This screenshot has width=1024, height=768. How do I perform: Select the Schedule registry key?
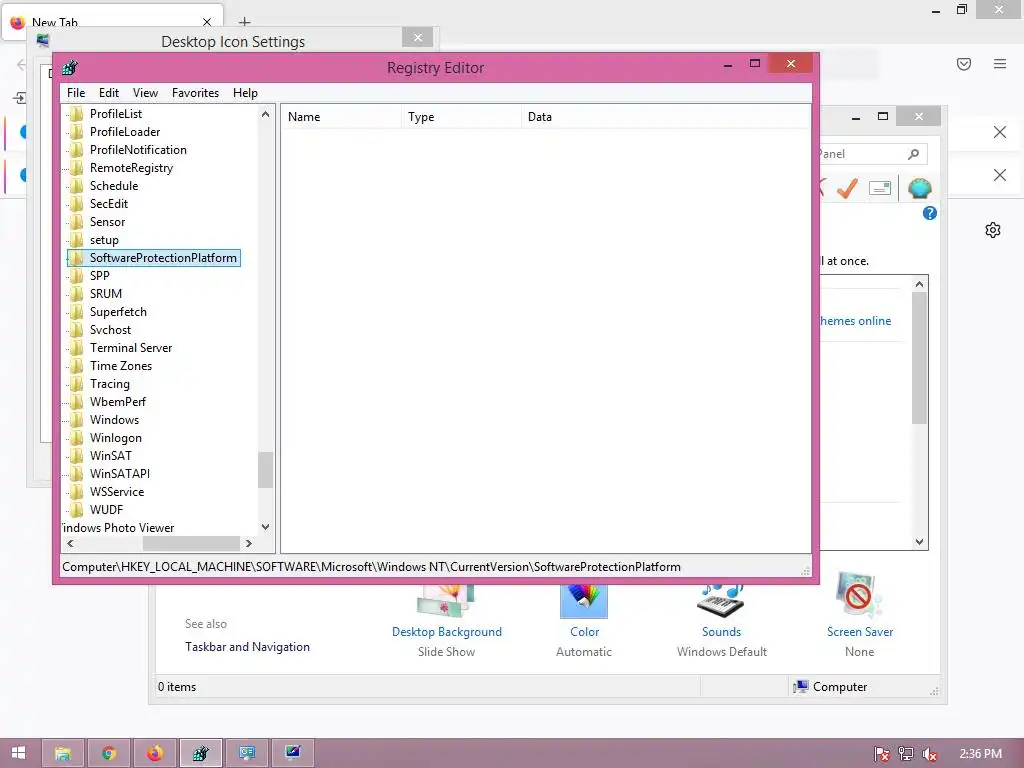(x=114, y=185)
